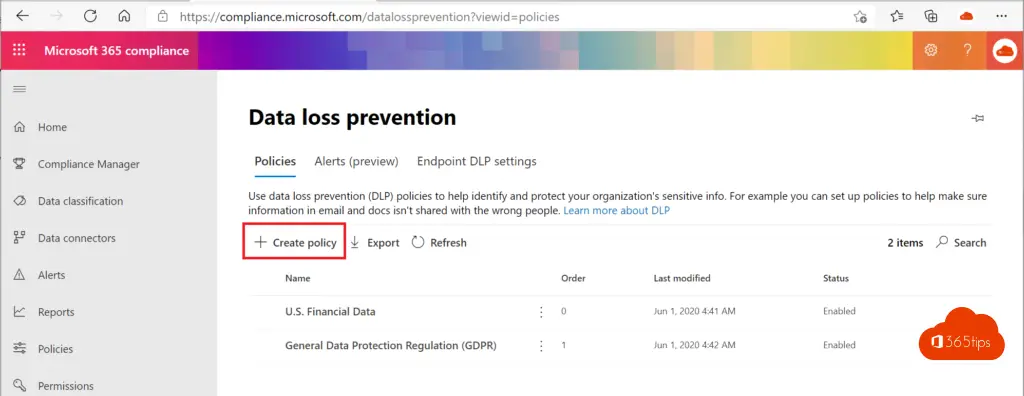
Task: Open Search for policies
Action: [961, 242]
